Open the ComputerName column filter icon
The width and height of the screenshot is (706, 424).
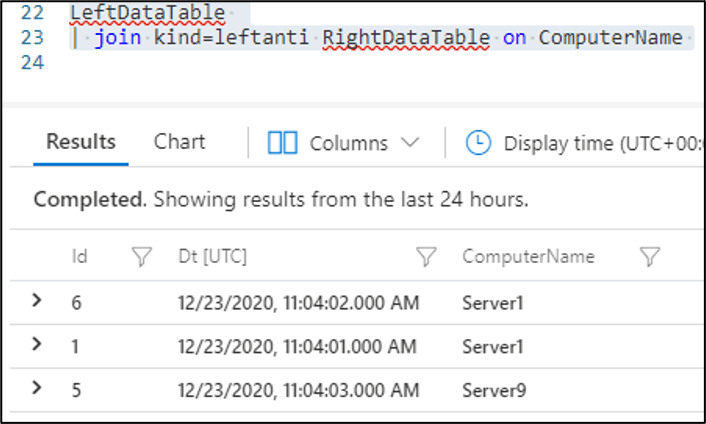click(650, 257)
